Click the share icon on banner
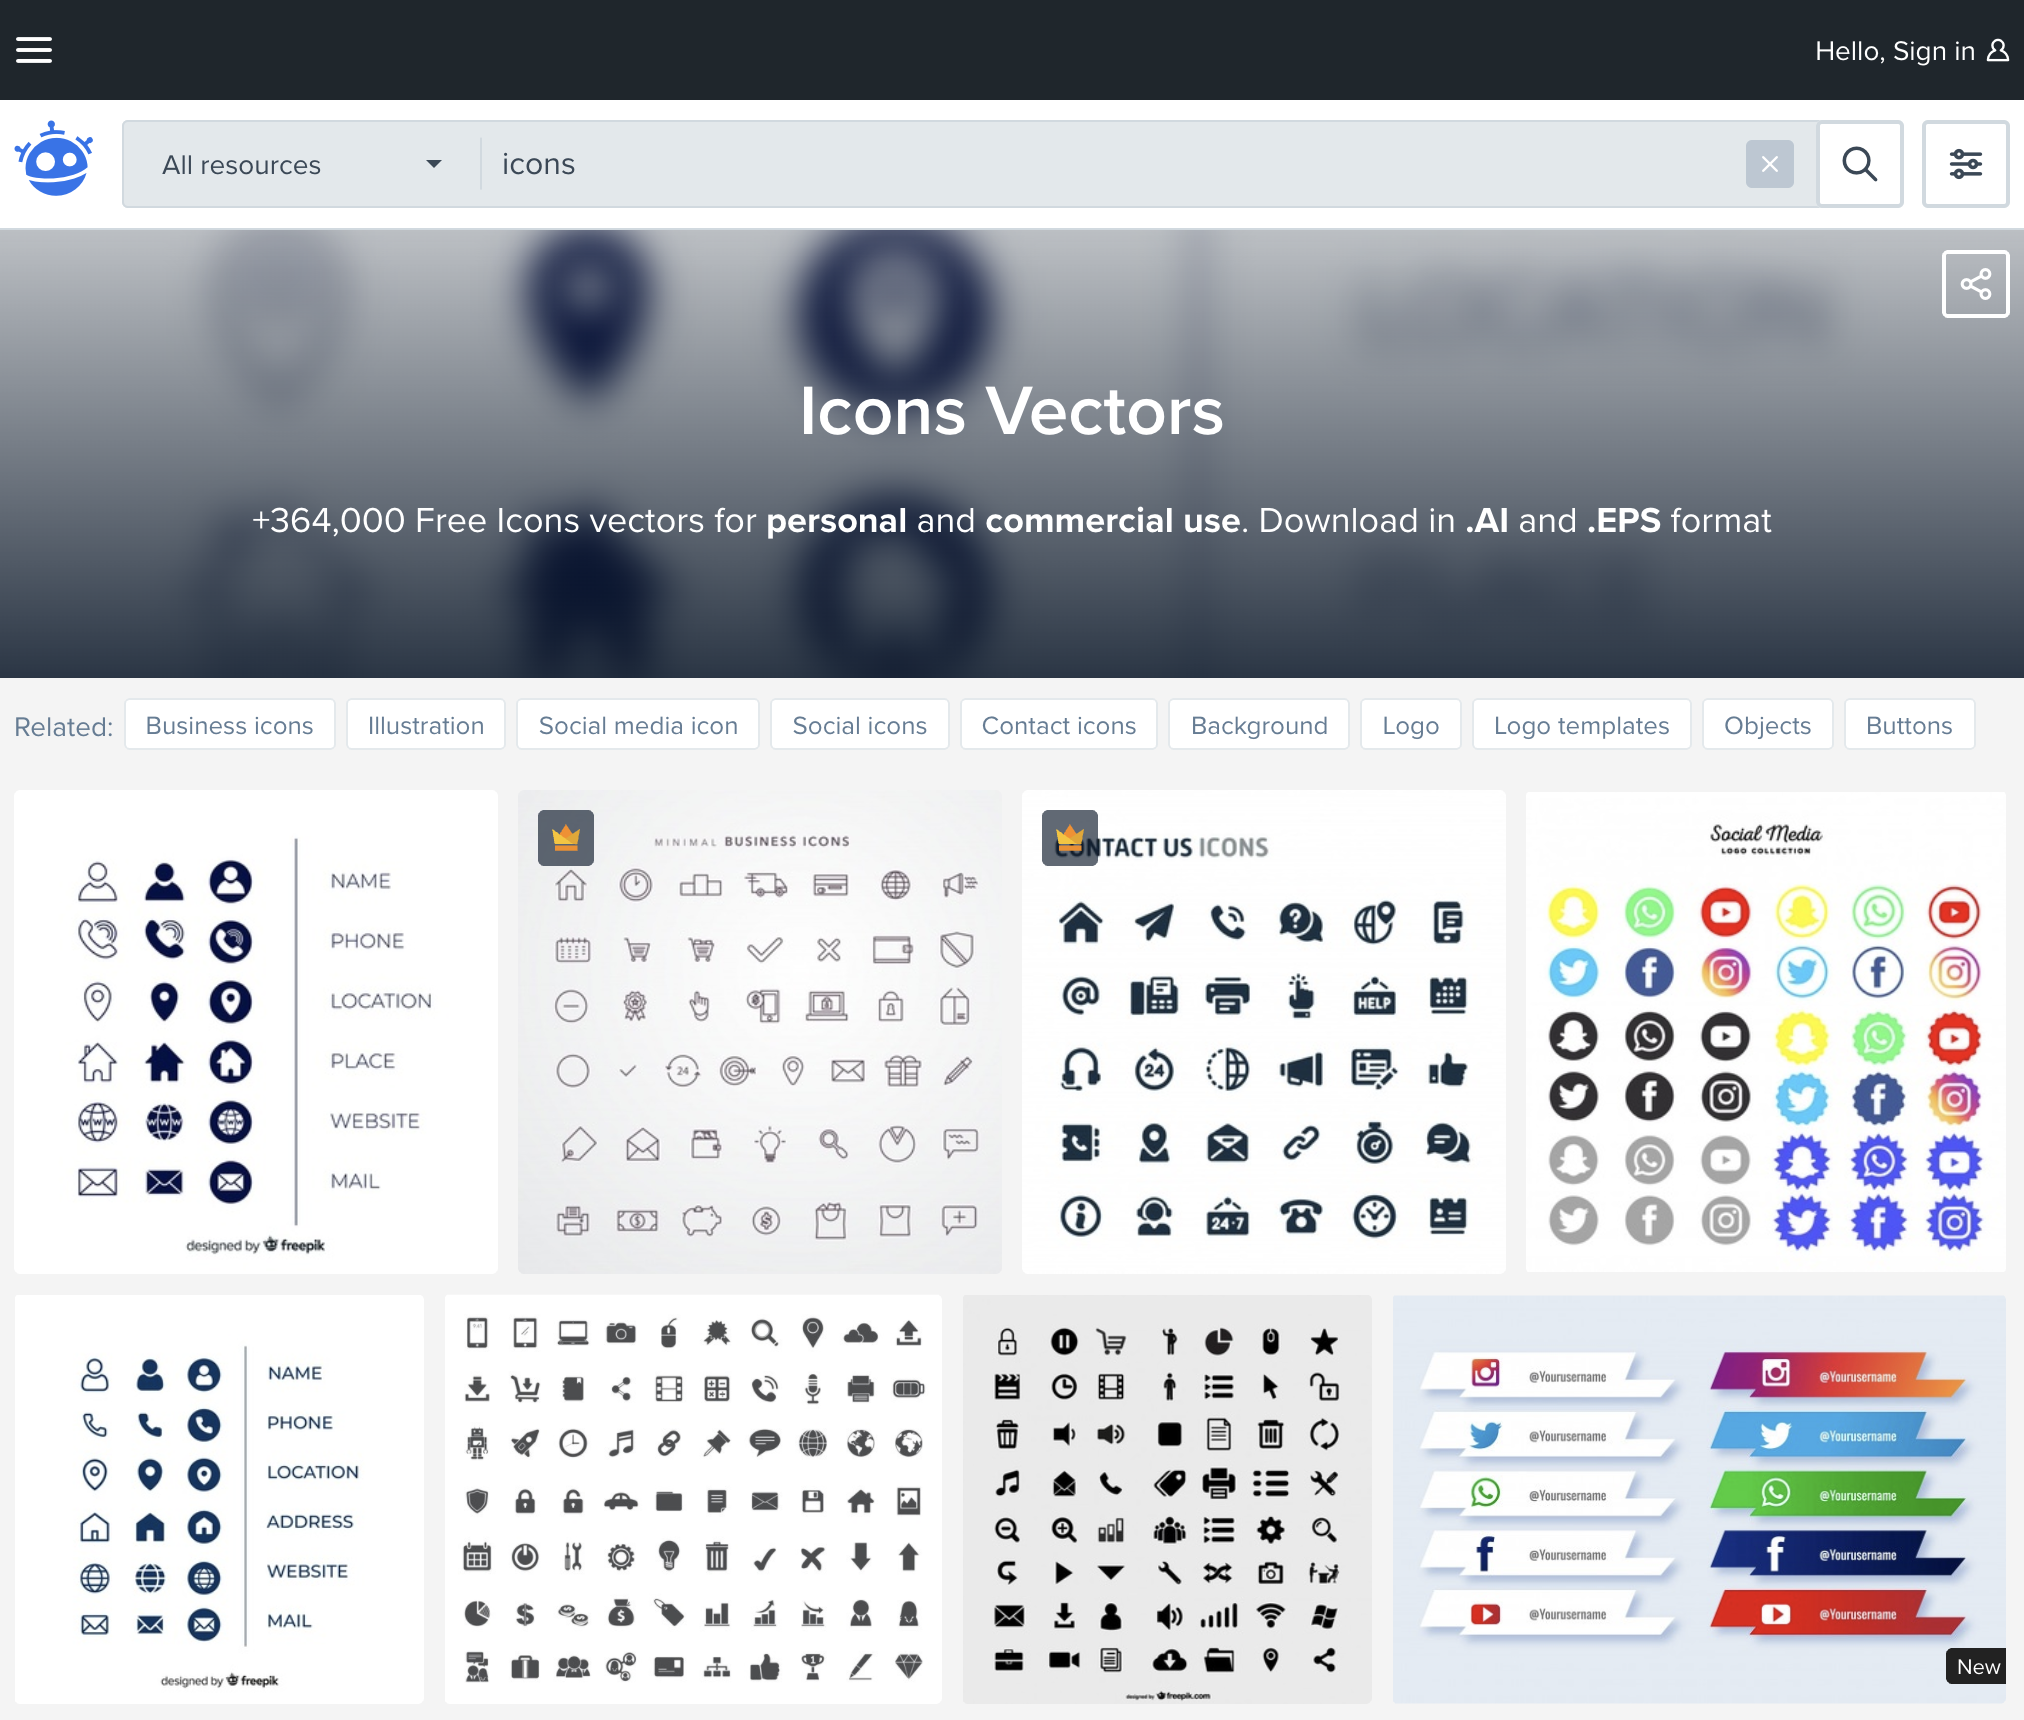The height and width of the screenshot is (1720, 2024). (x=1975, y=284)
